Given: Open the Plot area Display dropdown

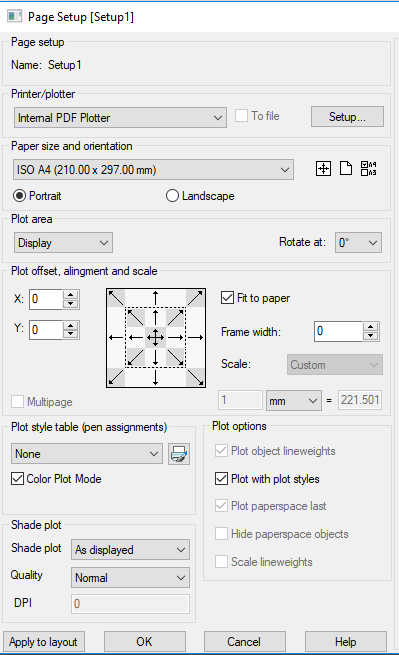Looking at the screenshot, I should 63,243.
